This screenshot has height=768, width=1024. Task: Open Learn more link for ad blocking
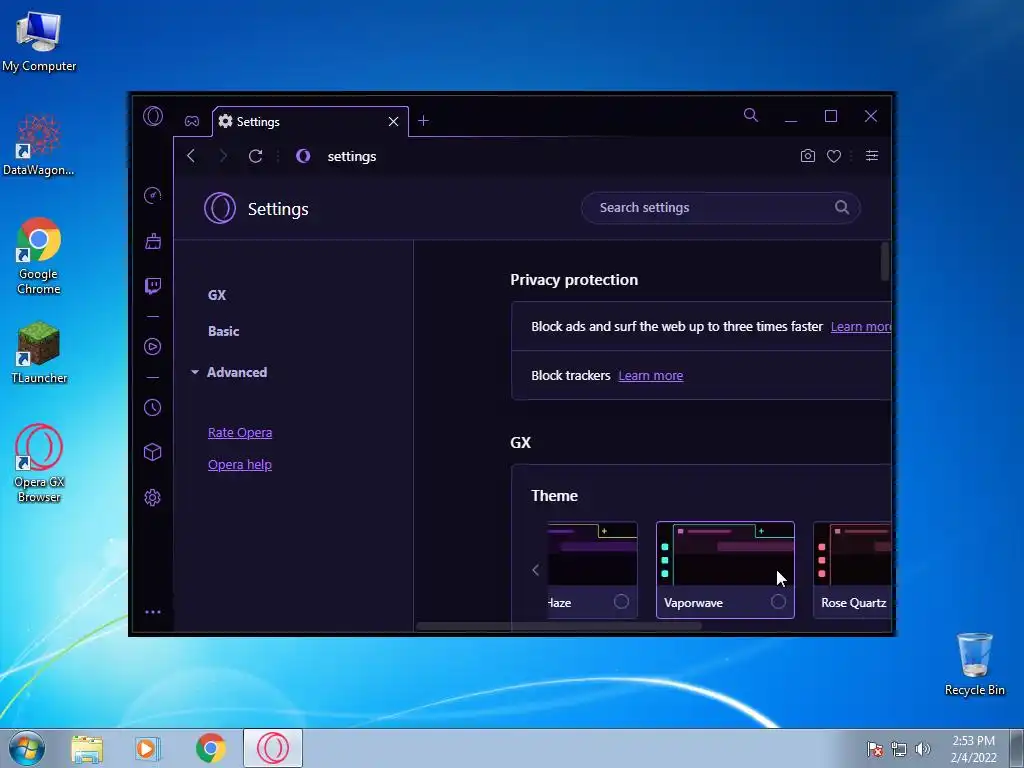pos(861,327)
